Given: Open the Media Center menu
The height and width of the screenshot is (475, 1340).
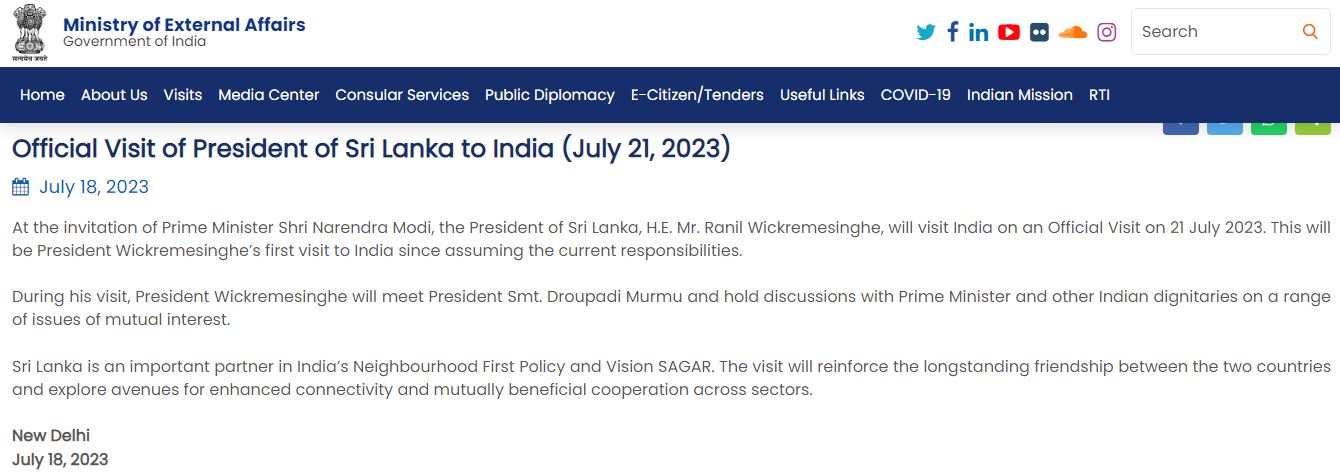Looking at the screenshot, I should pos(269,95).
